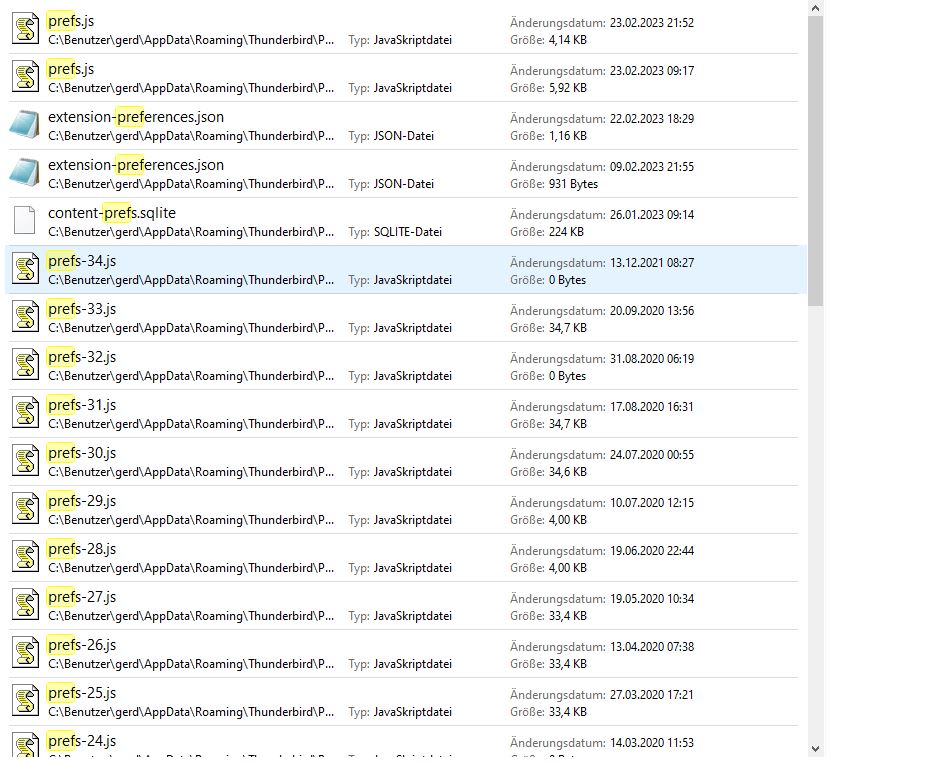This screenshot has width=940, height=764.
Task: Click the folder path under prefs-30.js
Action: [x=191, y=472]
